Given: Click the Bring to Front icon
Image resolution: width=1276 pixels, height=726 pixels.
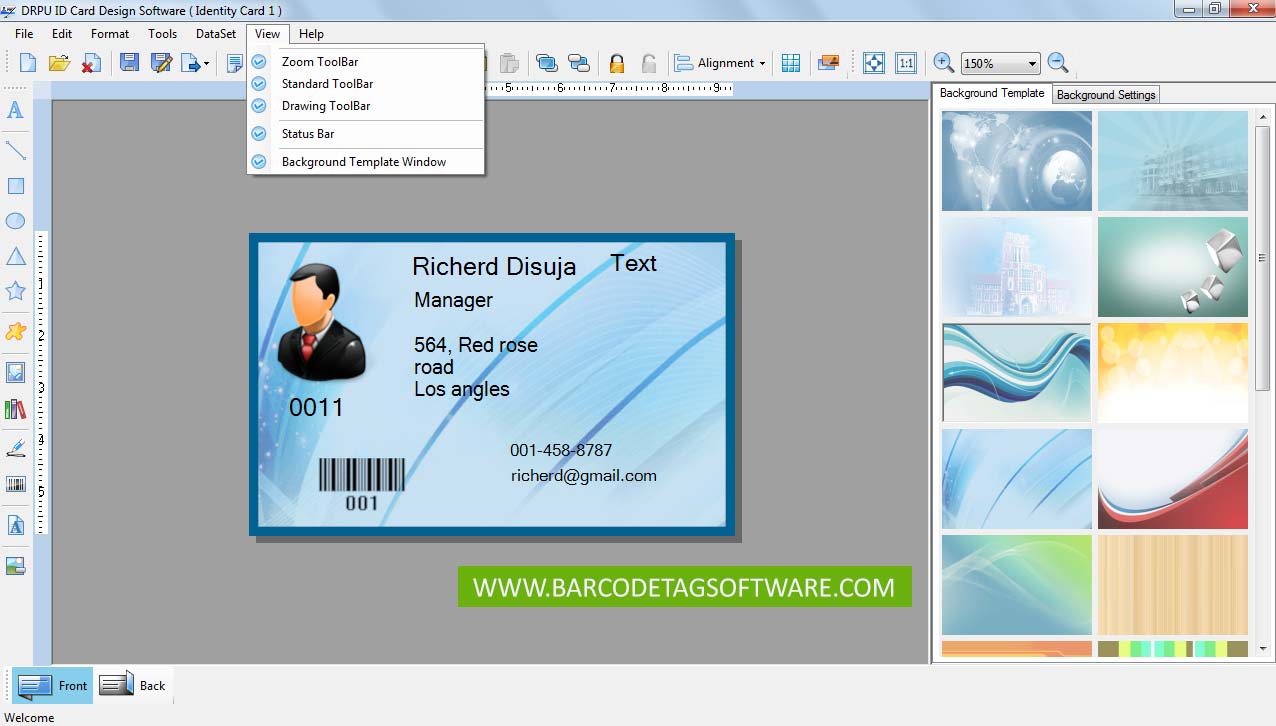Looking at the screenshot, I should click(x=547, y=63).
